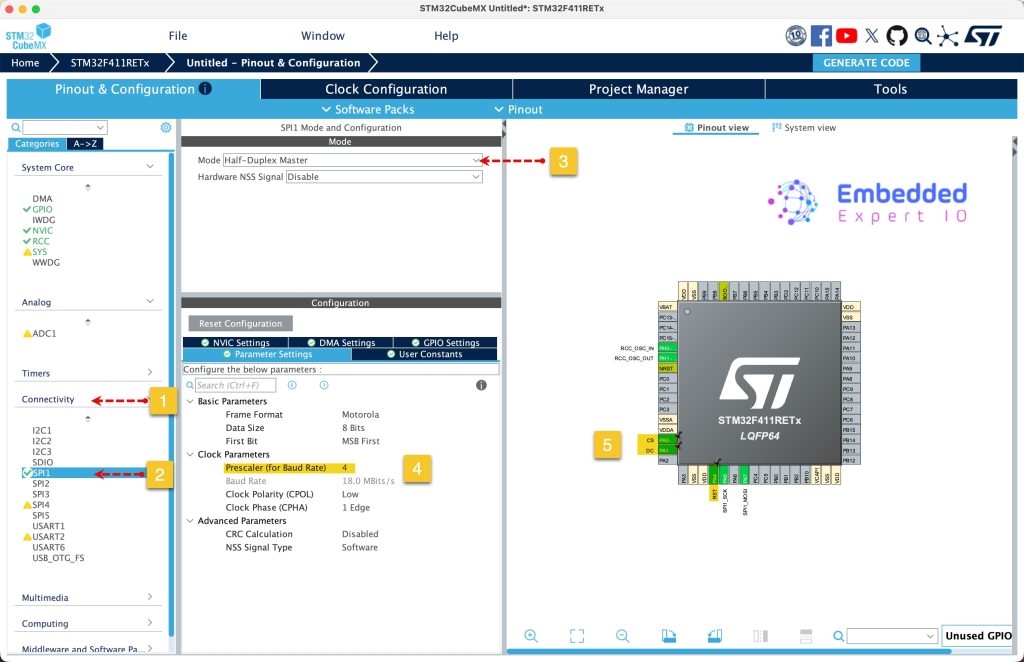Open the Window menu
This screenshot has height=662, width=1024.
322,36
